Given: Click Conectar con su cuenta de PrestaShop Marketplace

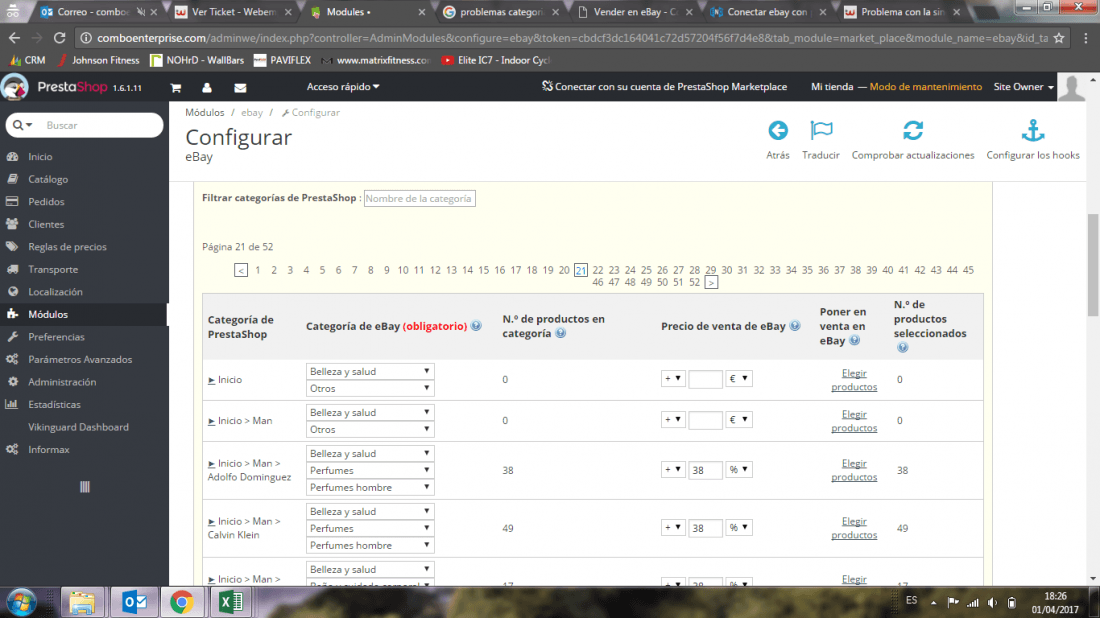Looking at the screenshot, I should point(664,87).
